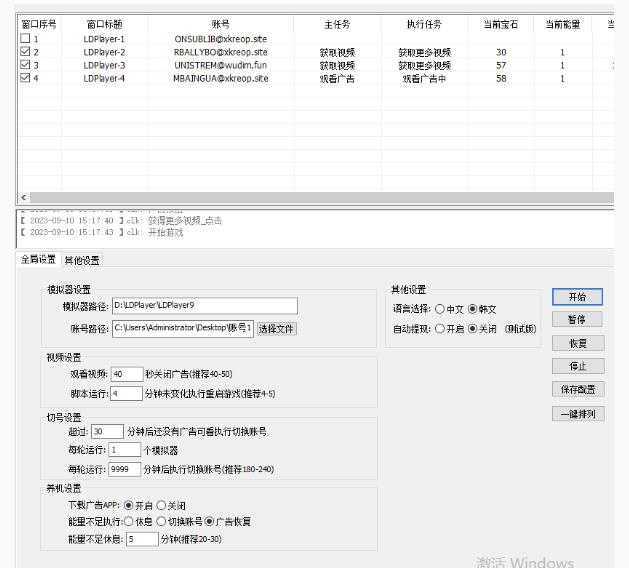The image size is (629, 568).
Task: Check the checkbox for window row 1
Action: [26, 39]
